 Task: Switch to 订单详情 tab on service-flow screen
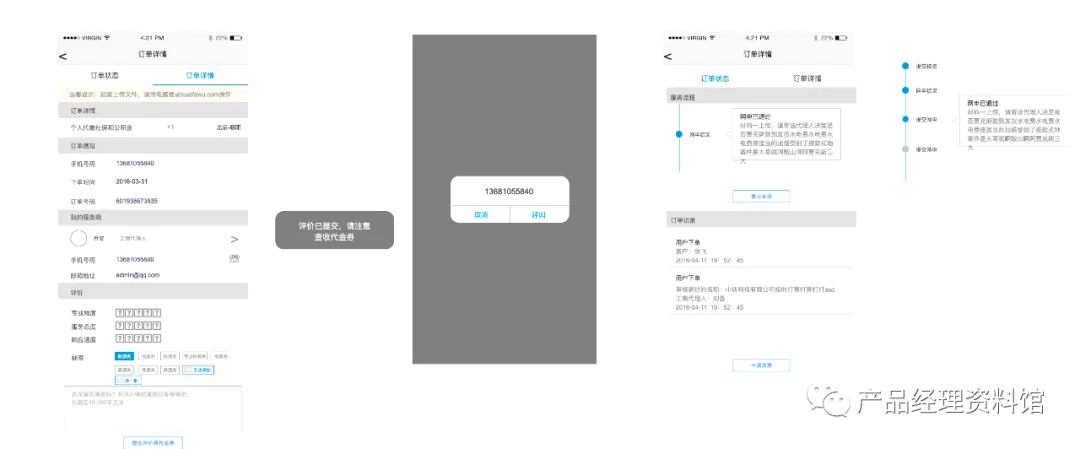807,79
